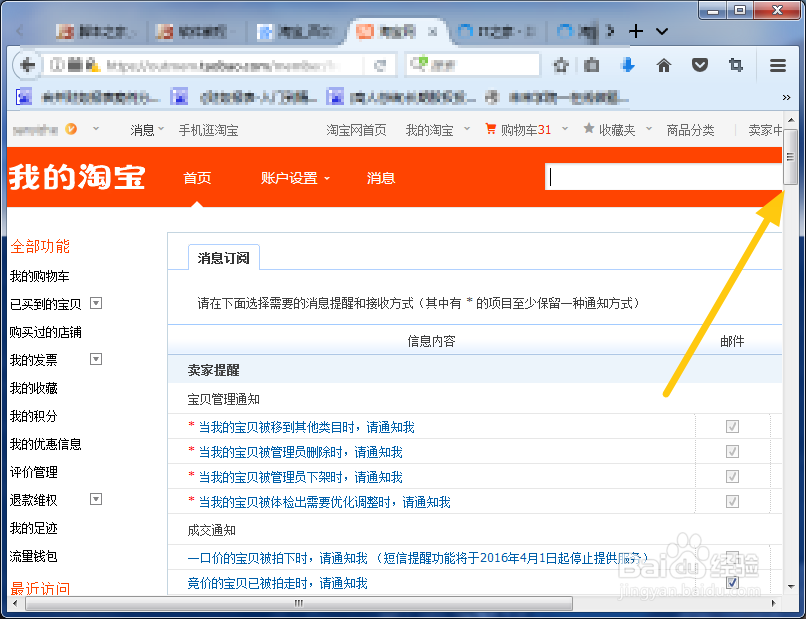The width and height of the screenshot is (806, 619).
Task: Click the vertical scrollbar thumb
Action: point(791,157)
